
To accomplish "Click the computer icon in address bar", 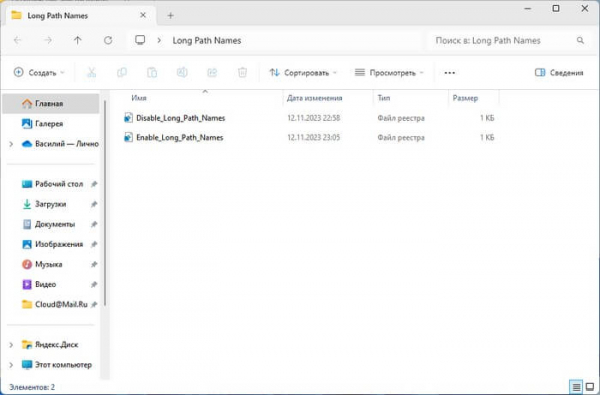I will tap(140, 40).
